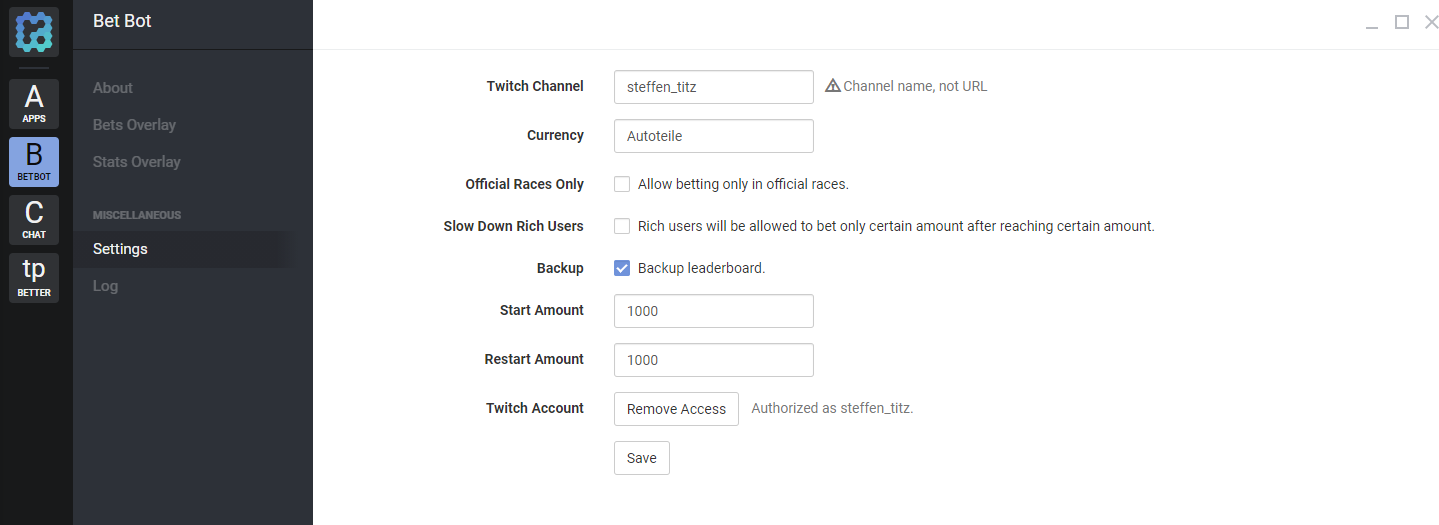
Task: Select the BetBot sidebar icon
Action: click(34, 162)
